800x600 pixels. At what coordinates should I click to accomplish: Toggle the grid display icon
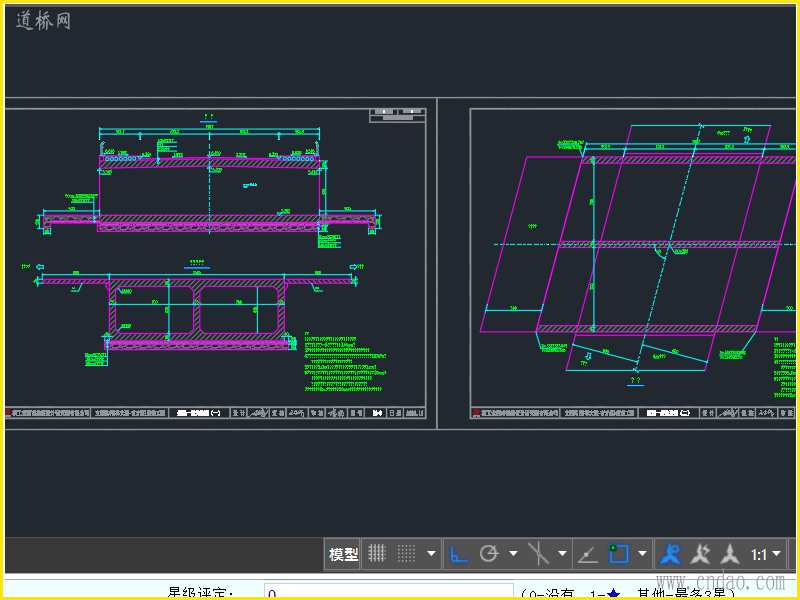pyautogui.click(x=377, y=553)
